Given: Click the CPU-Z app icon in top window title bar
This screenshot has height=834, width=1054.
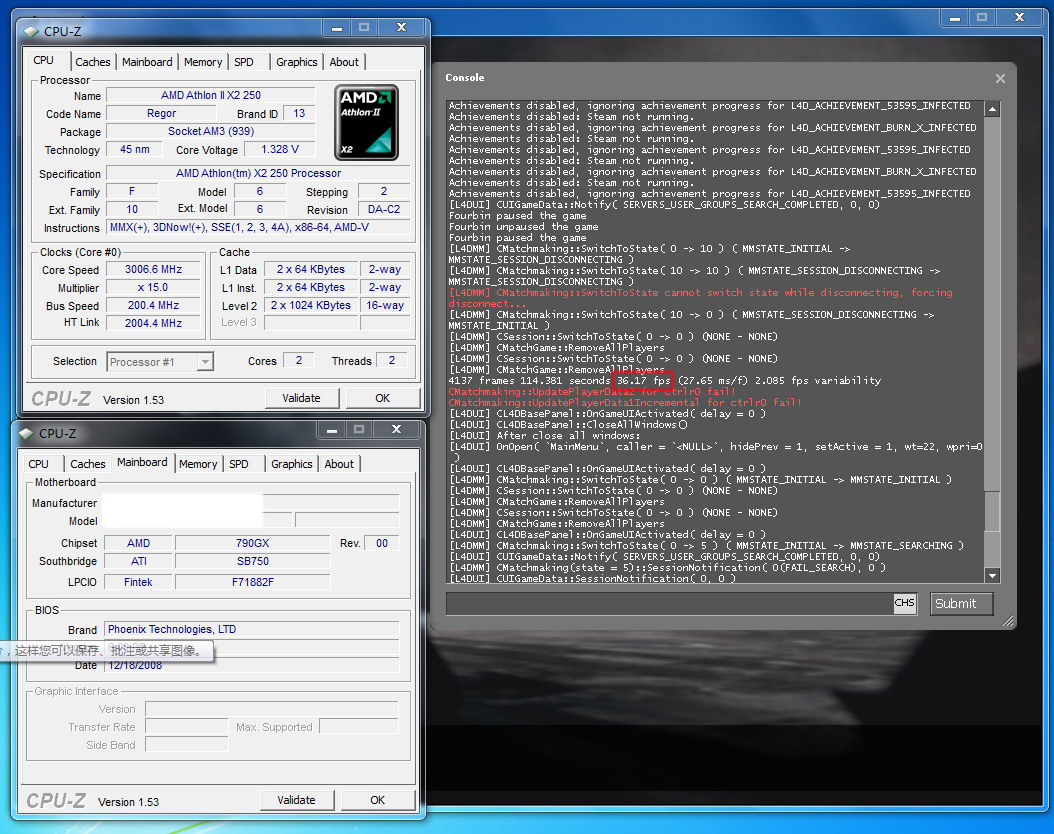Looking at the screenshot, I should (32, 31).
